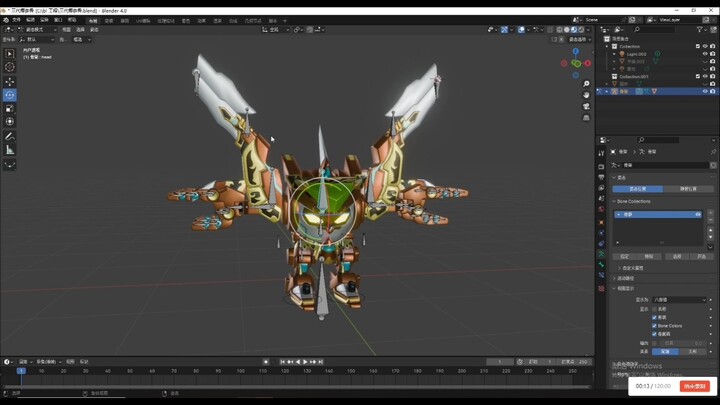Screen dimensions: 720x405
Task: Select the Measure ruler tool
Action: click(10, 150)
